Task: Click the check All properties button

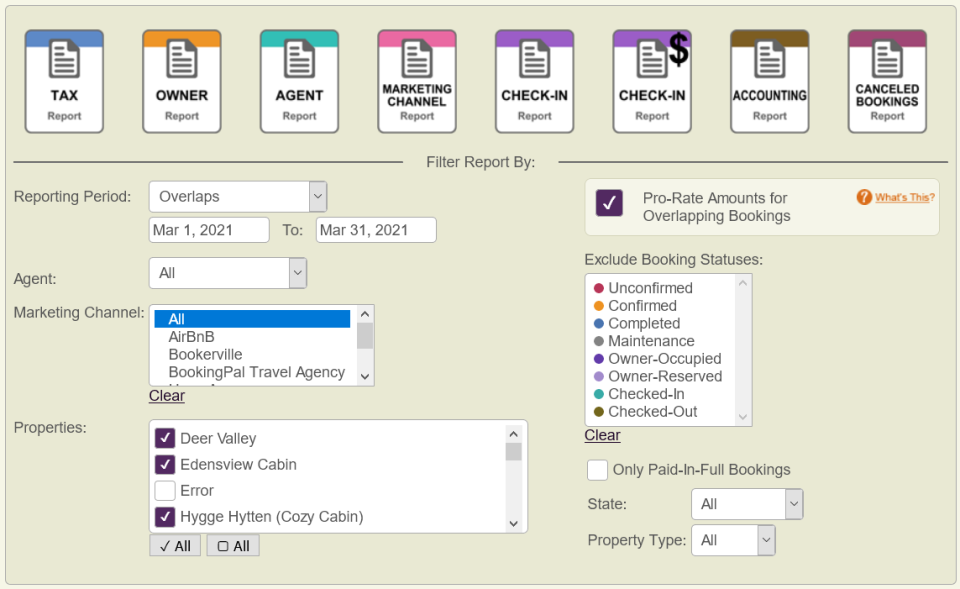Action: [175, 546]
